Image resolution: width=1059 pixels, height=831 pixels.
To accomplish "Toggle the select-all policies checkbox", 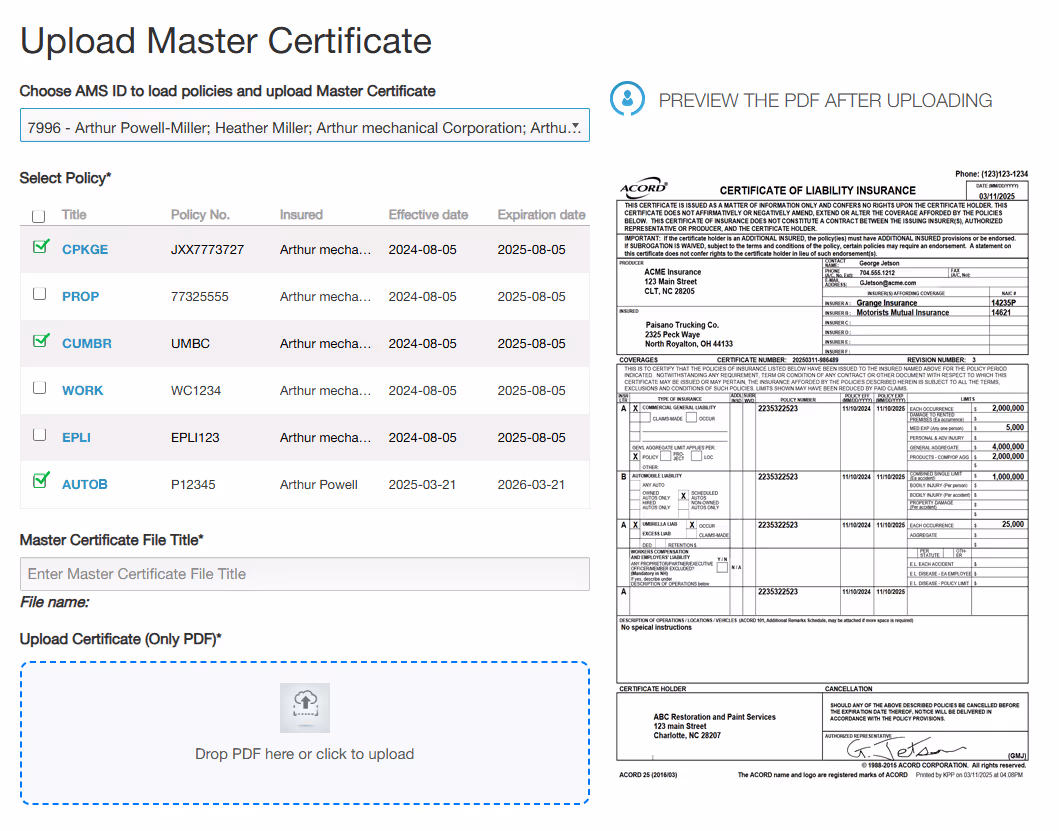I will click(38, 216).
